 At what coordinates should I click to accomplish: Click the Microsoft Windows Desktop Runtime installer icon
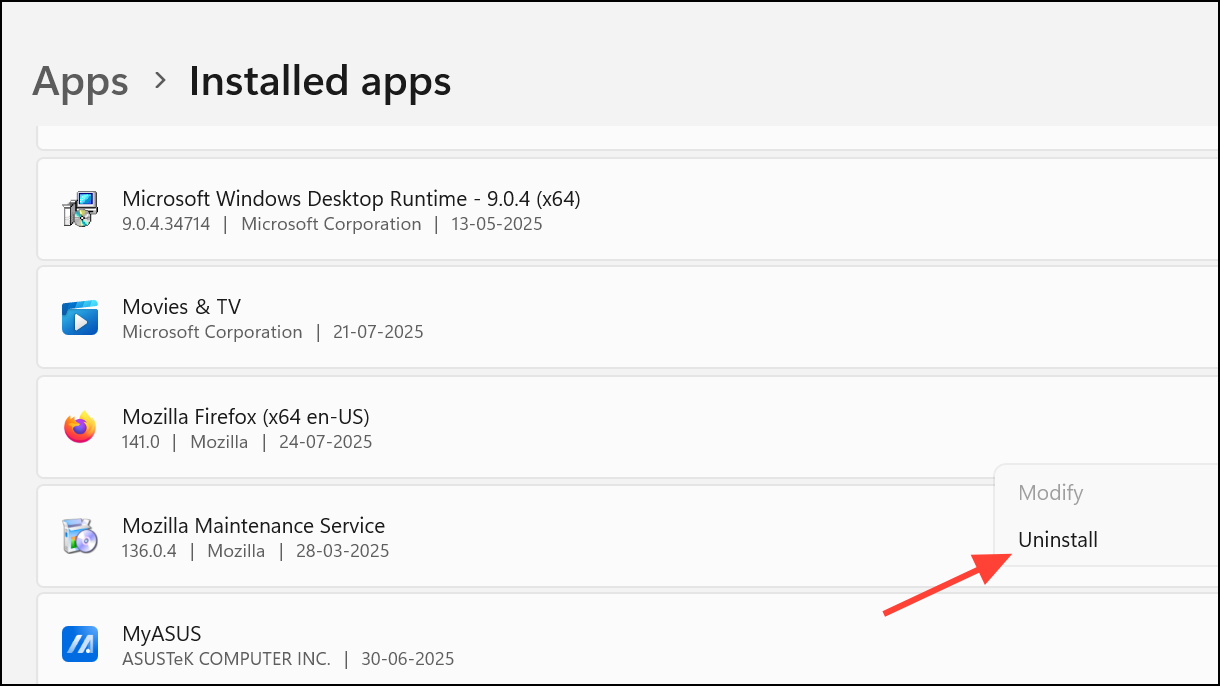tap(80, 210)
